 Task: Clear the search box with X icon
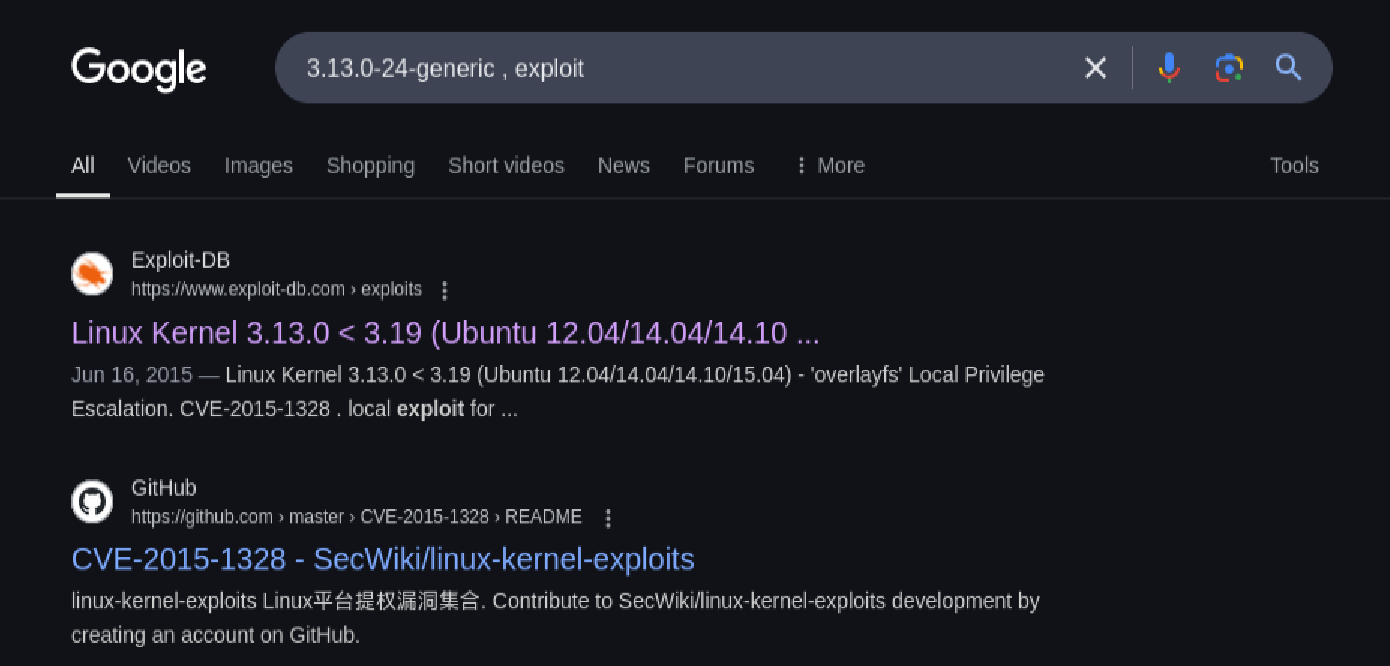(x=1096, y=68)
